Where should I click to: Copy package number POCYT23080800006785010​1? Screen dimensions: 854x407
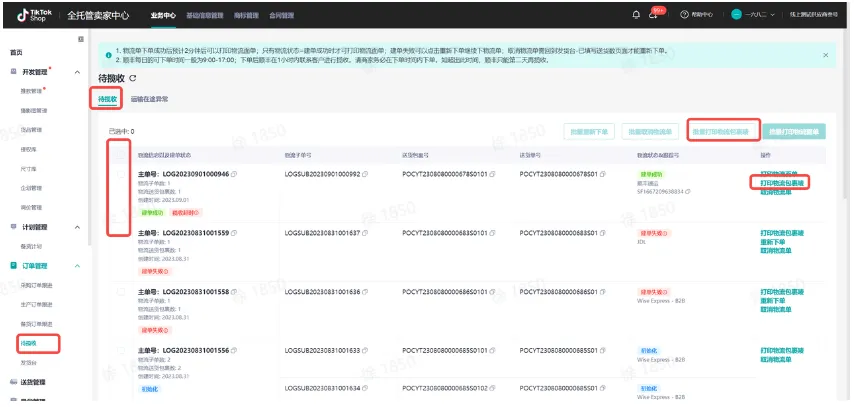click(x=492, y=174)
